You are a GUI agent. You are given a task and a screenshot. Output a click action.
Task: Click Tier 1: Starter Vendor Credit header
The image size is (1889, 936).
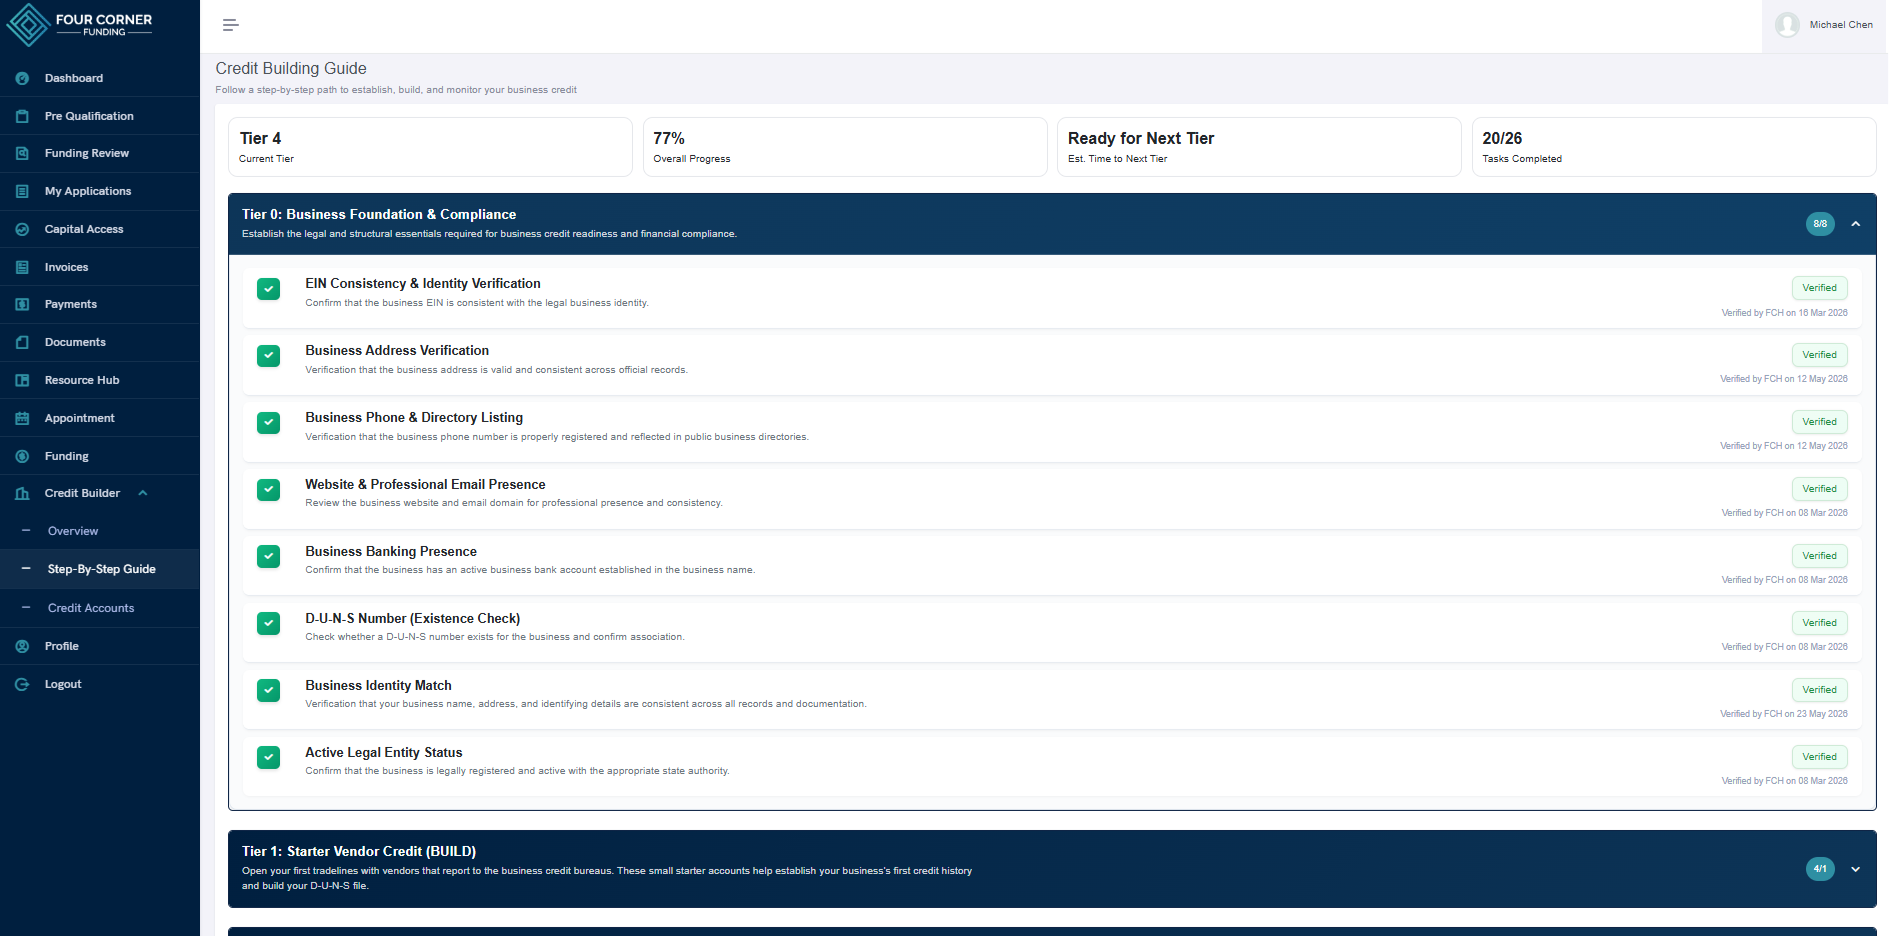[x=1052, y=869]
